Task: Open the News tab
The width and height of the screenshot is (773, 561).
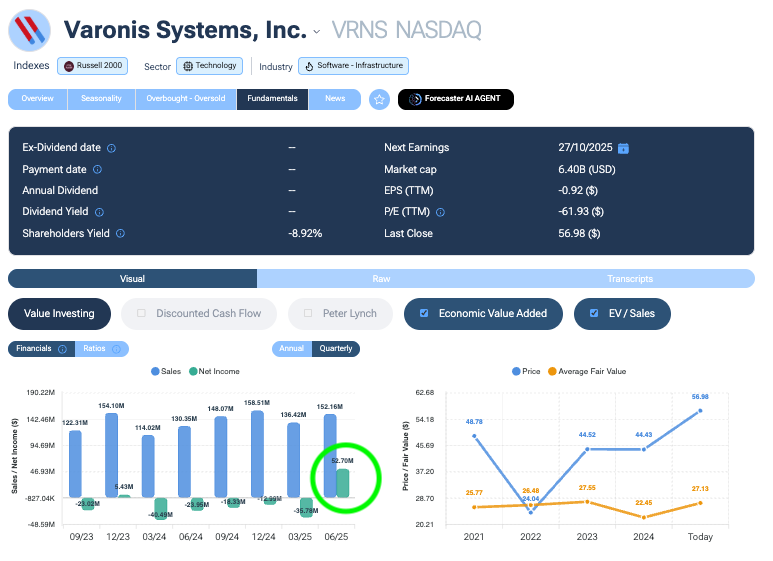Action: (x=335, y=99)
